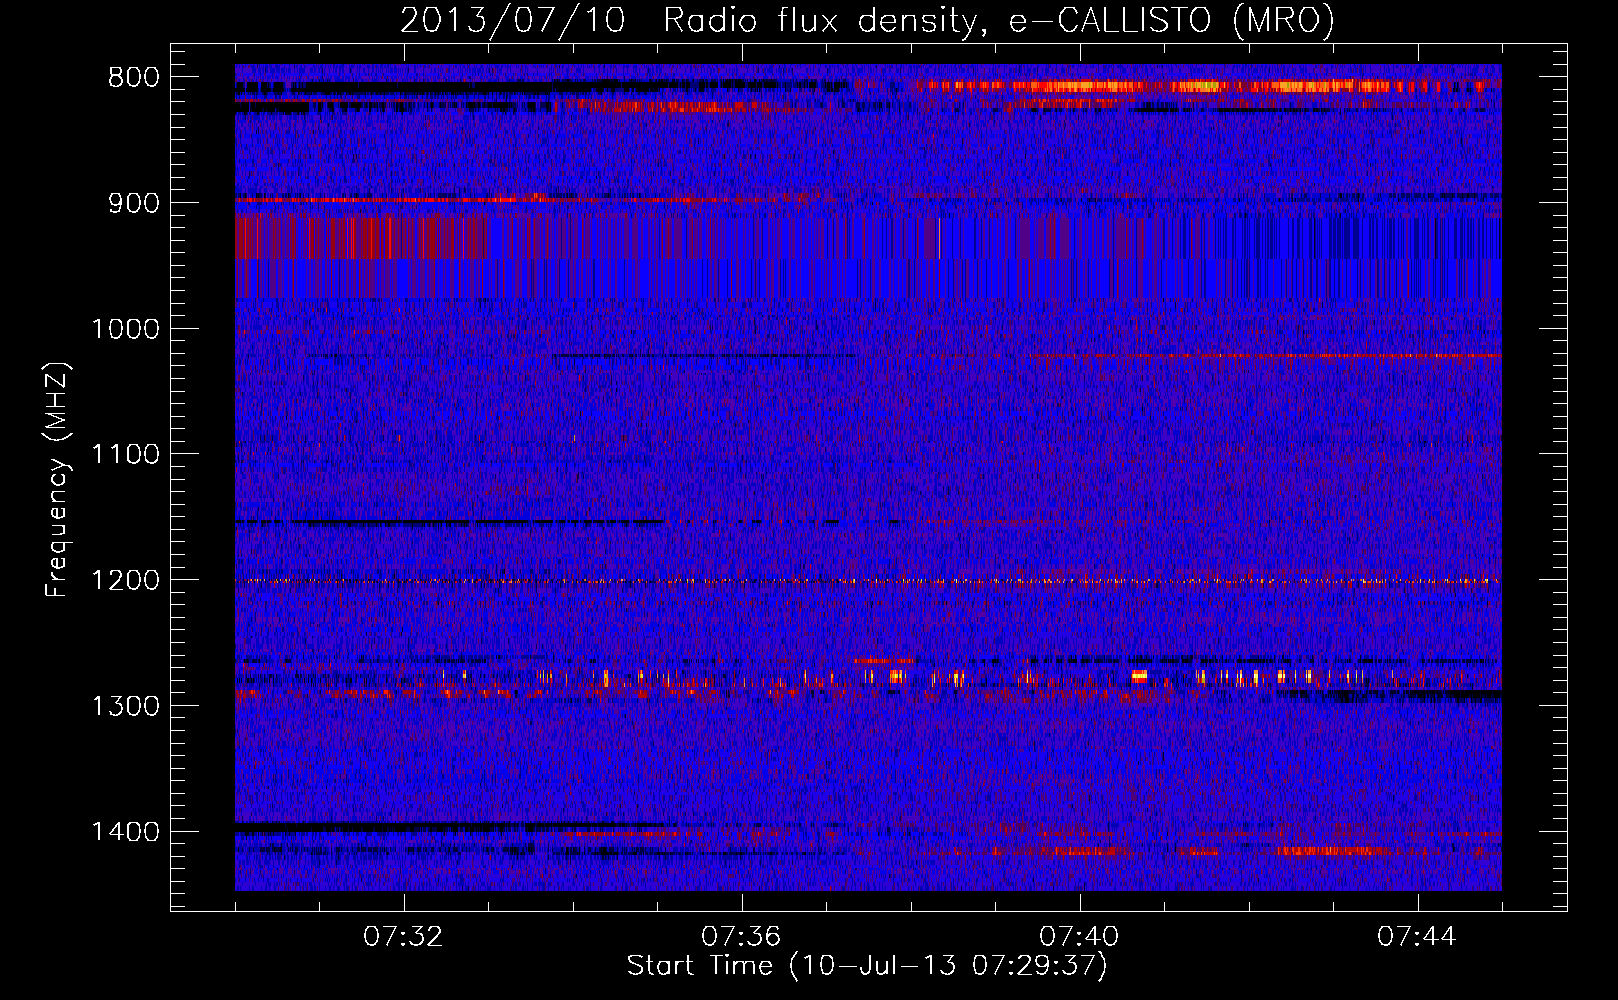Select the 1000 frequency tick label
This screenshot has height=1000, width=1618.
(x=126, y=329)
